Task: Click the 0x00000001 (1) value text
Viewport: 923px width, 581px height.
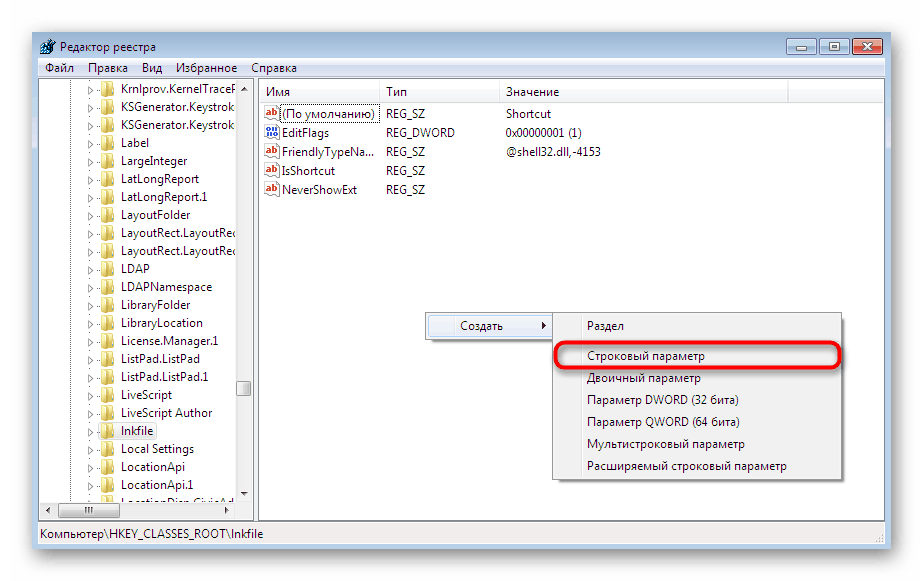Action: (x=543, y=133)
